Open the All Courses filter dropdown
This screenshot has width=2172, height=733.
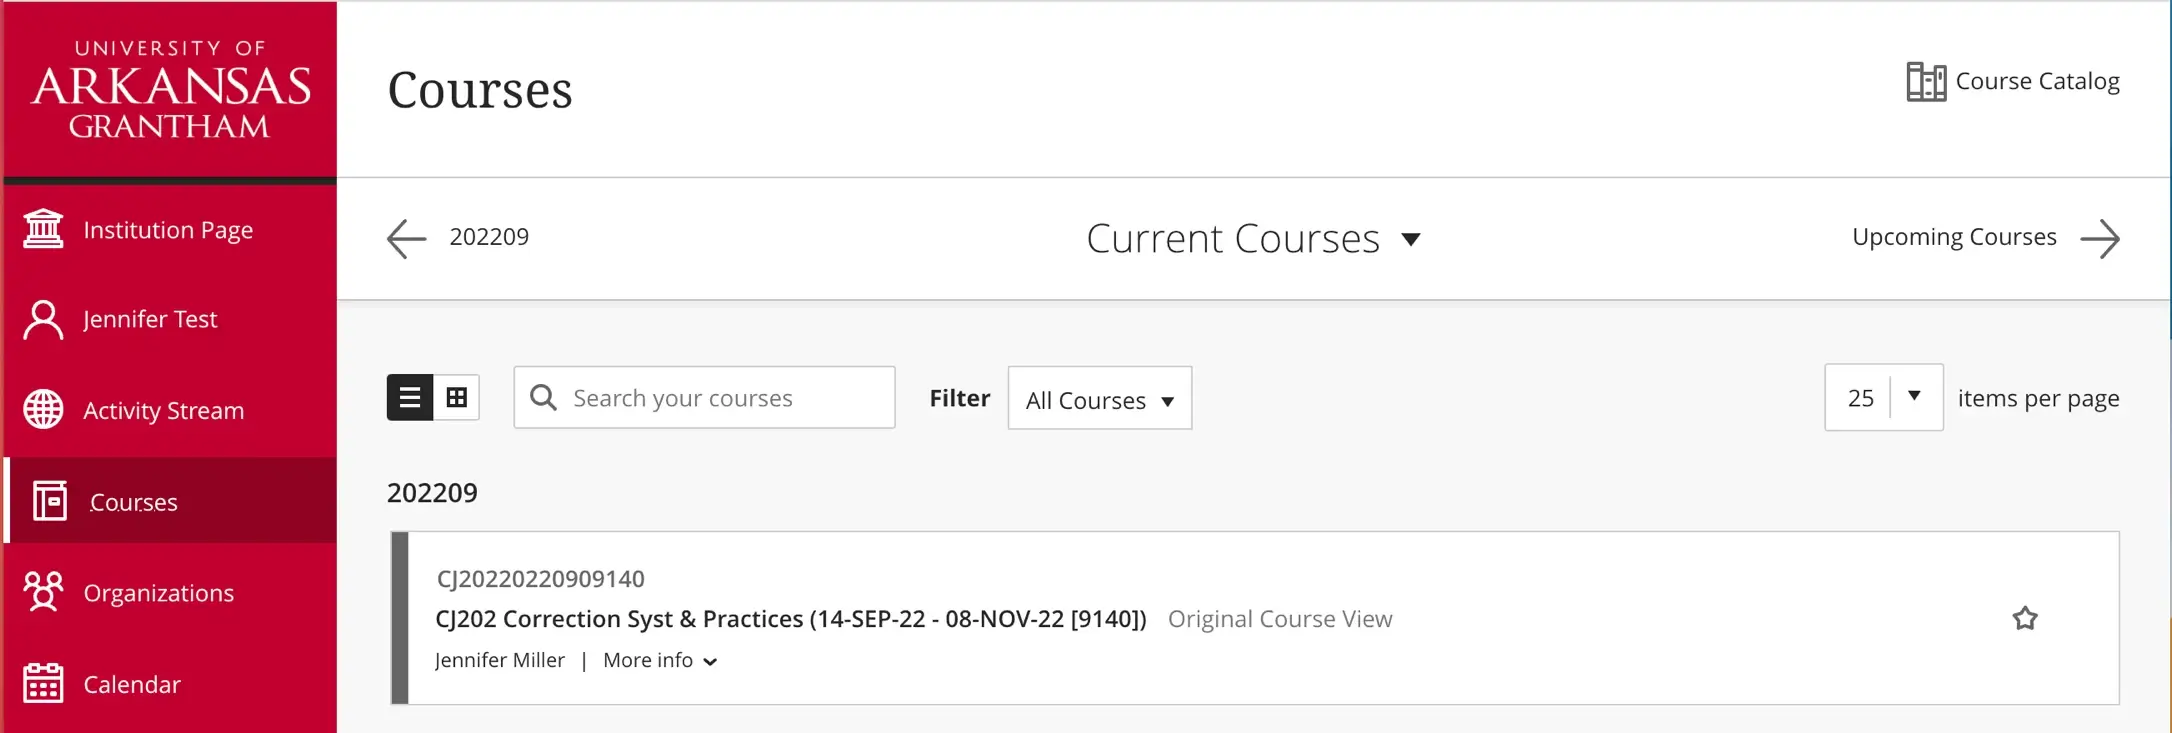point(1099,399)
